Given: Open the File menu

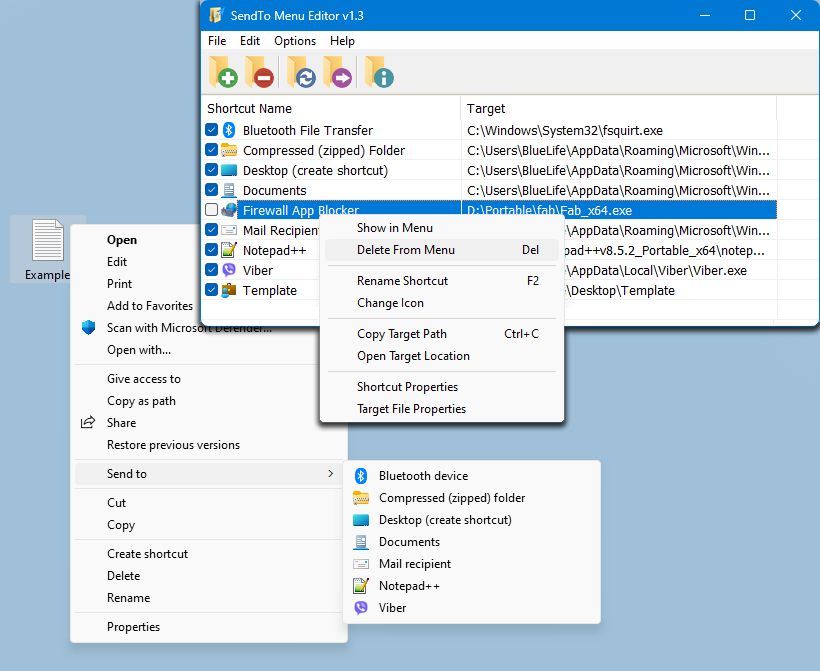Looking at the screenshot, I should [x=217, y=41].
